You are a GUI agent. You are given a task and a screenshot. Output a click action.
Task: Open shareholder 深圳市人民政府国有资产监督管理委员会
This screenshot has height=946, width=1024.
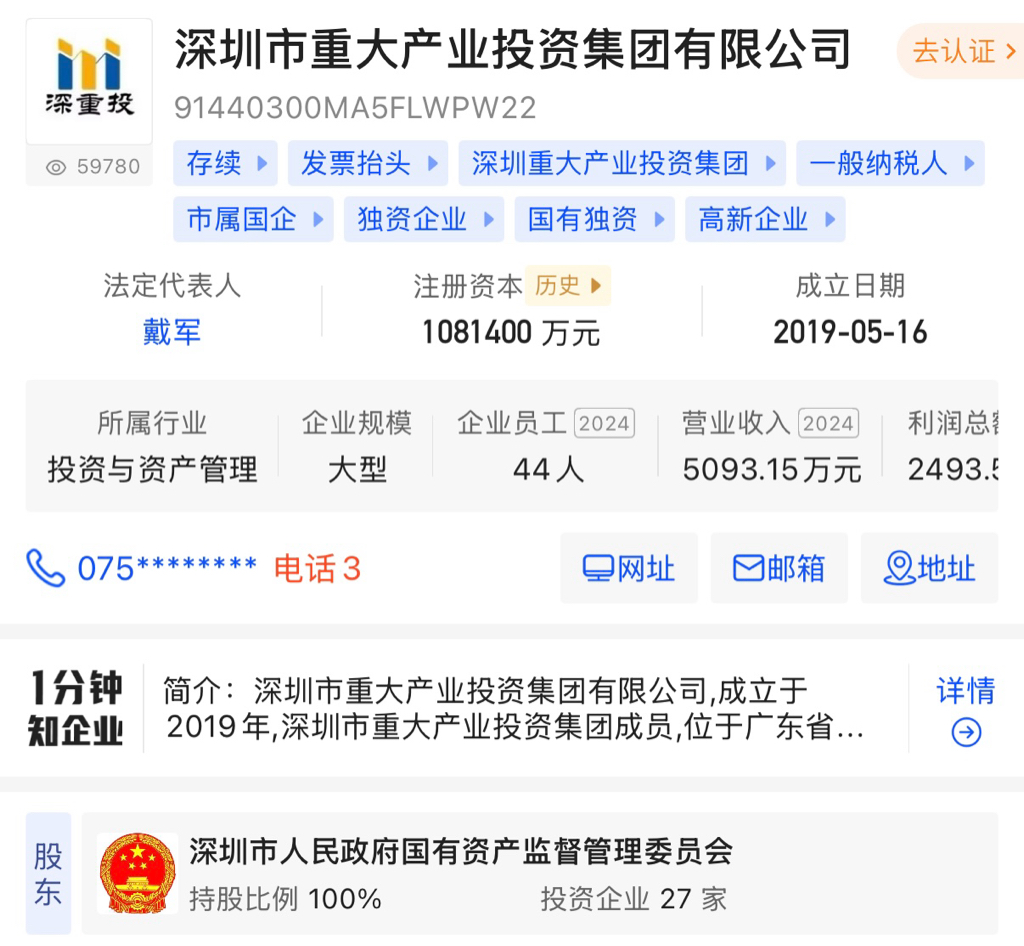tap(461, 851)
